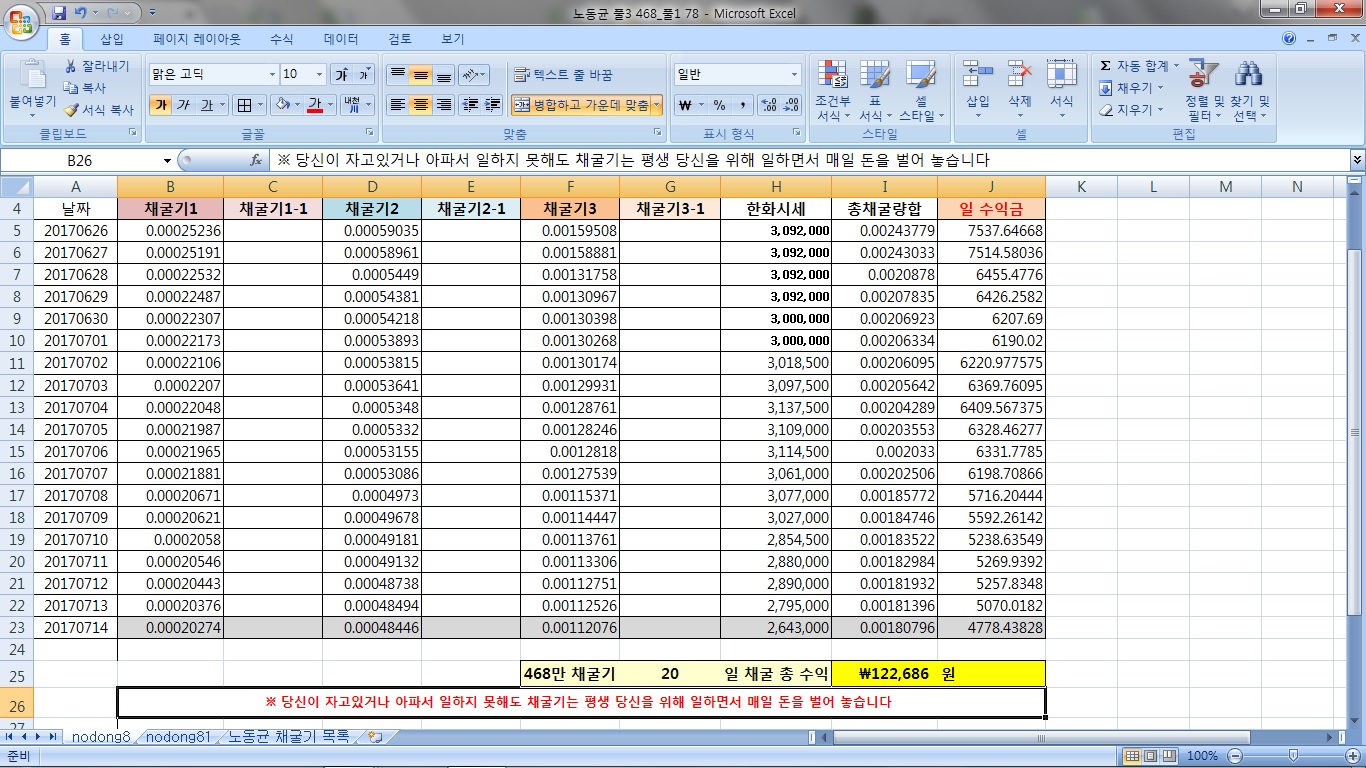Open the 맑은 고딕 font name dropdown
The image size is (1366, 768).
(272, 74)
